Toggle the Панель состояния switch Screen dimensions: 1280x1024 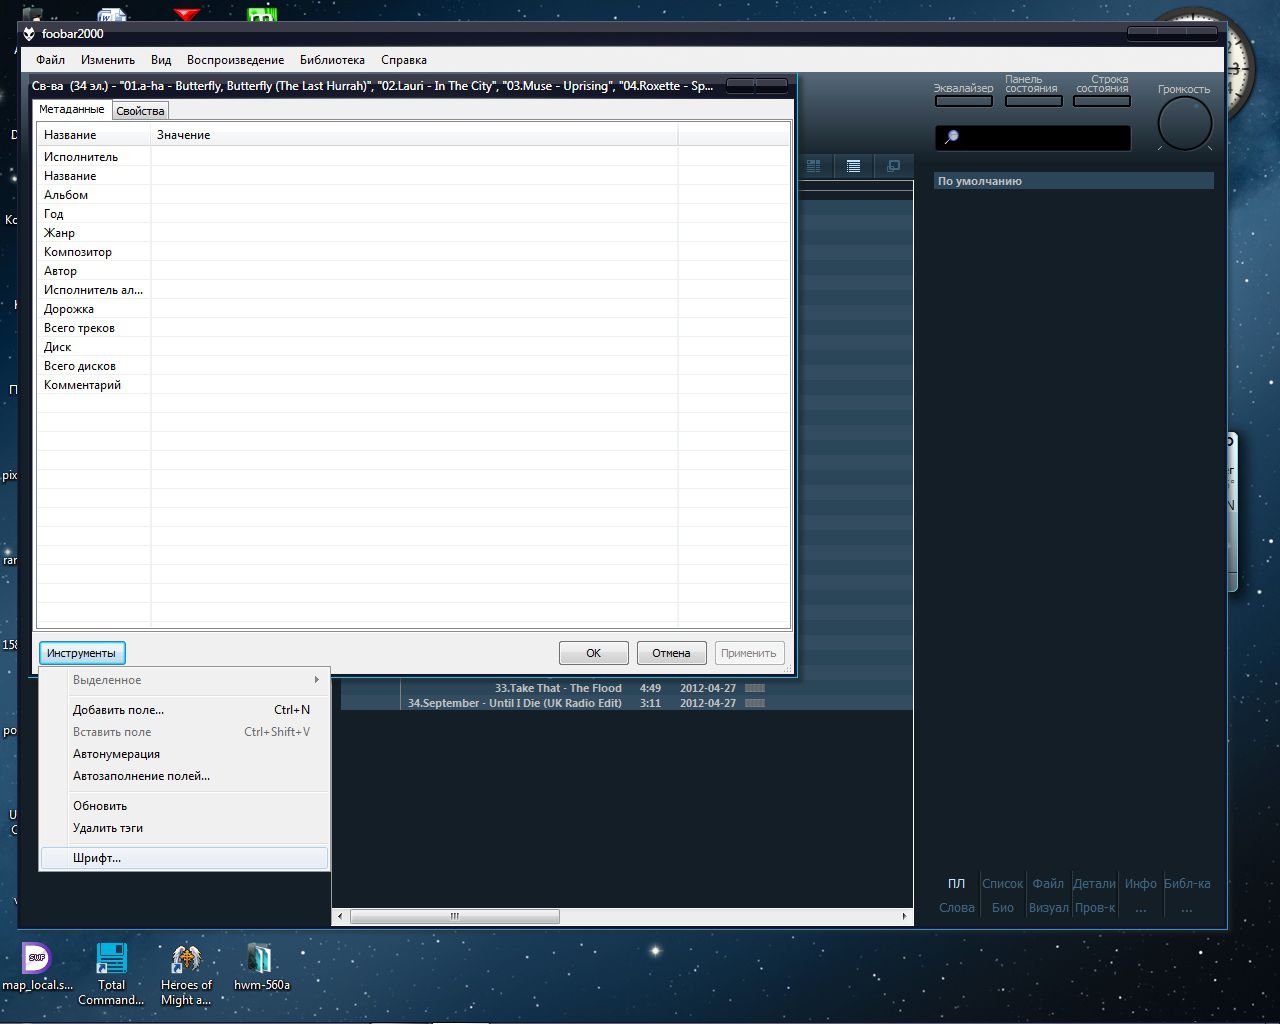pyautogui.click(x=1034, y=101)
